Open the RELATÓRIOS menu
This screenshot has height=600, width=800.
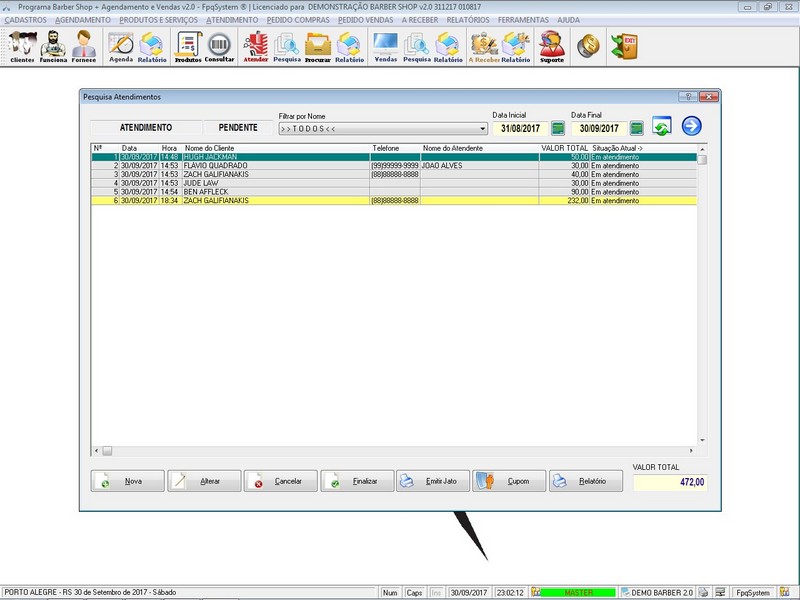pos(468,20)
